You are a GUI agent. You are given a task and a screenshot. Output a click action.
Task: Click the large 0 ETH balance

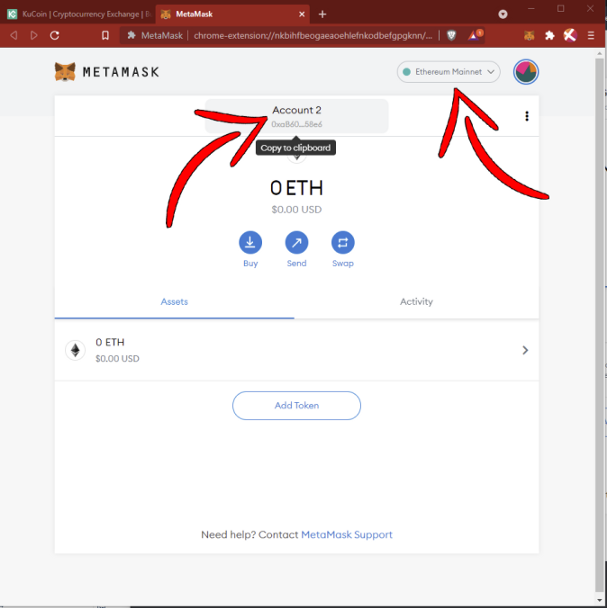296,188
